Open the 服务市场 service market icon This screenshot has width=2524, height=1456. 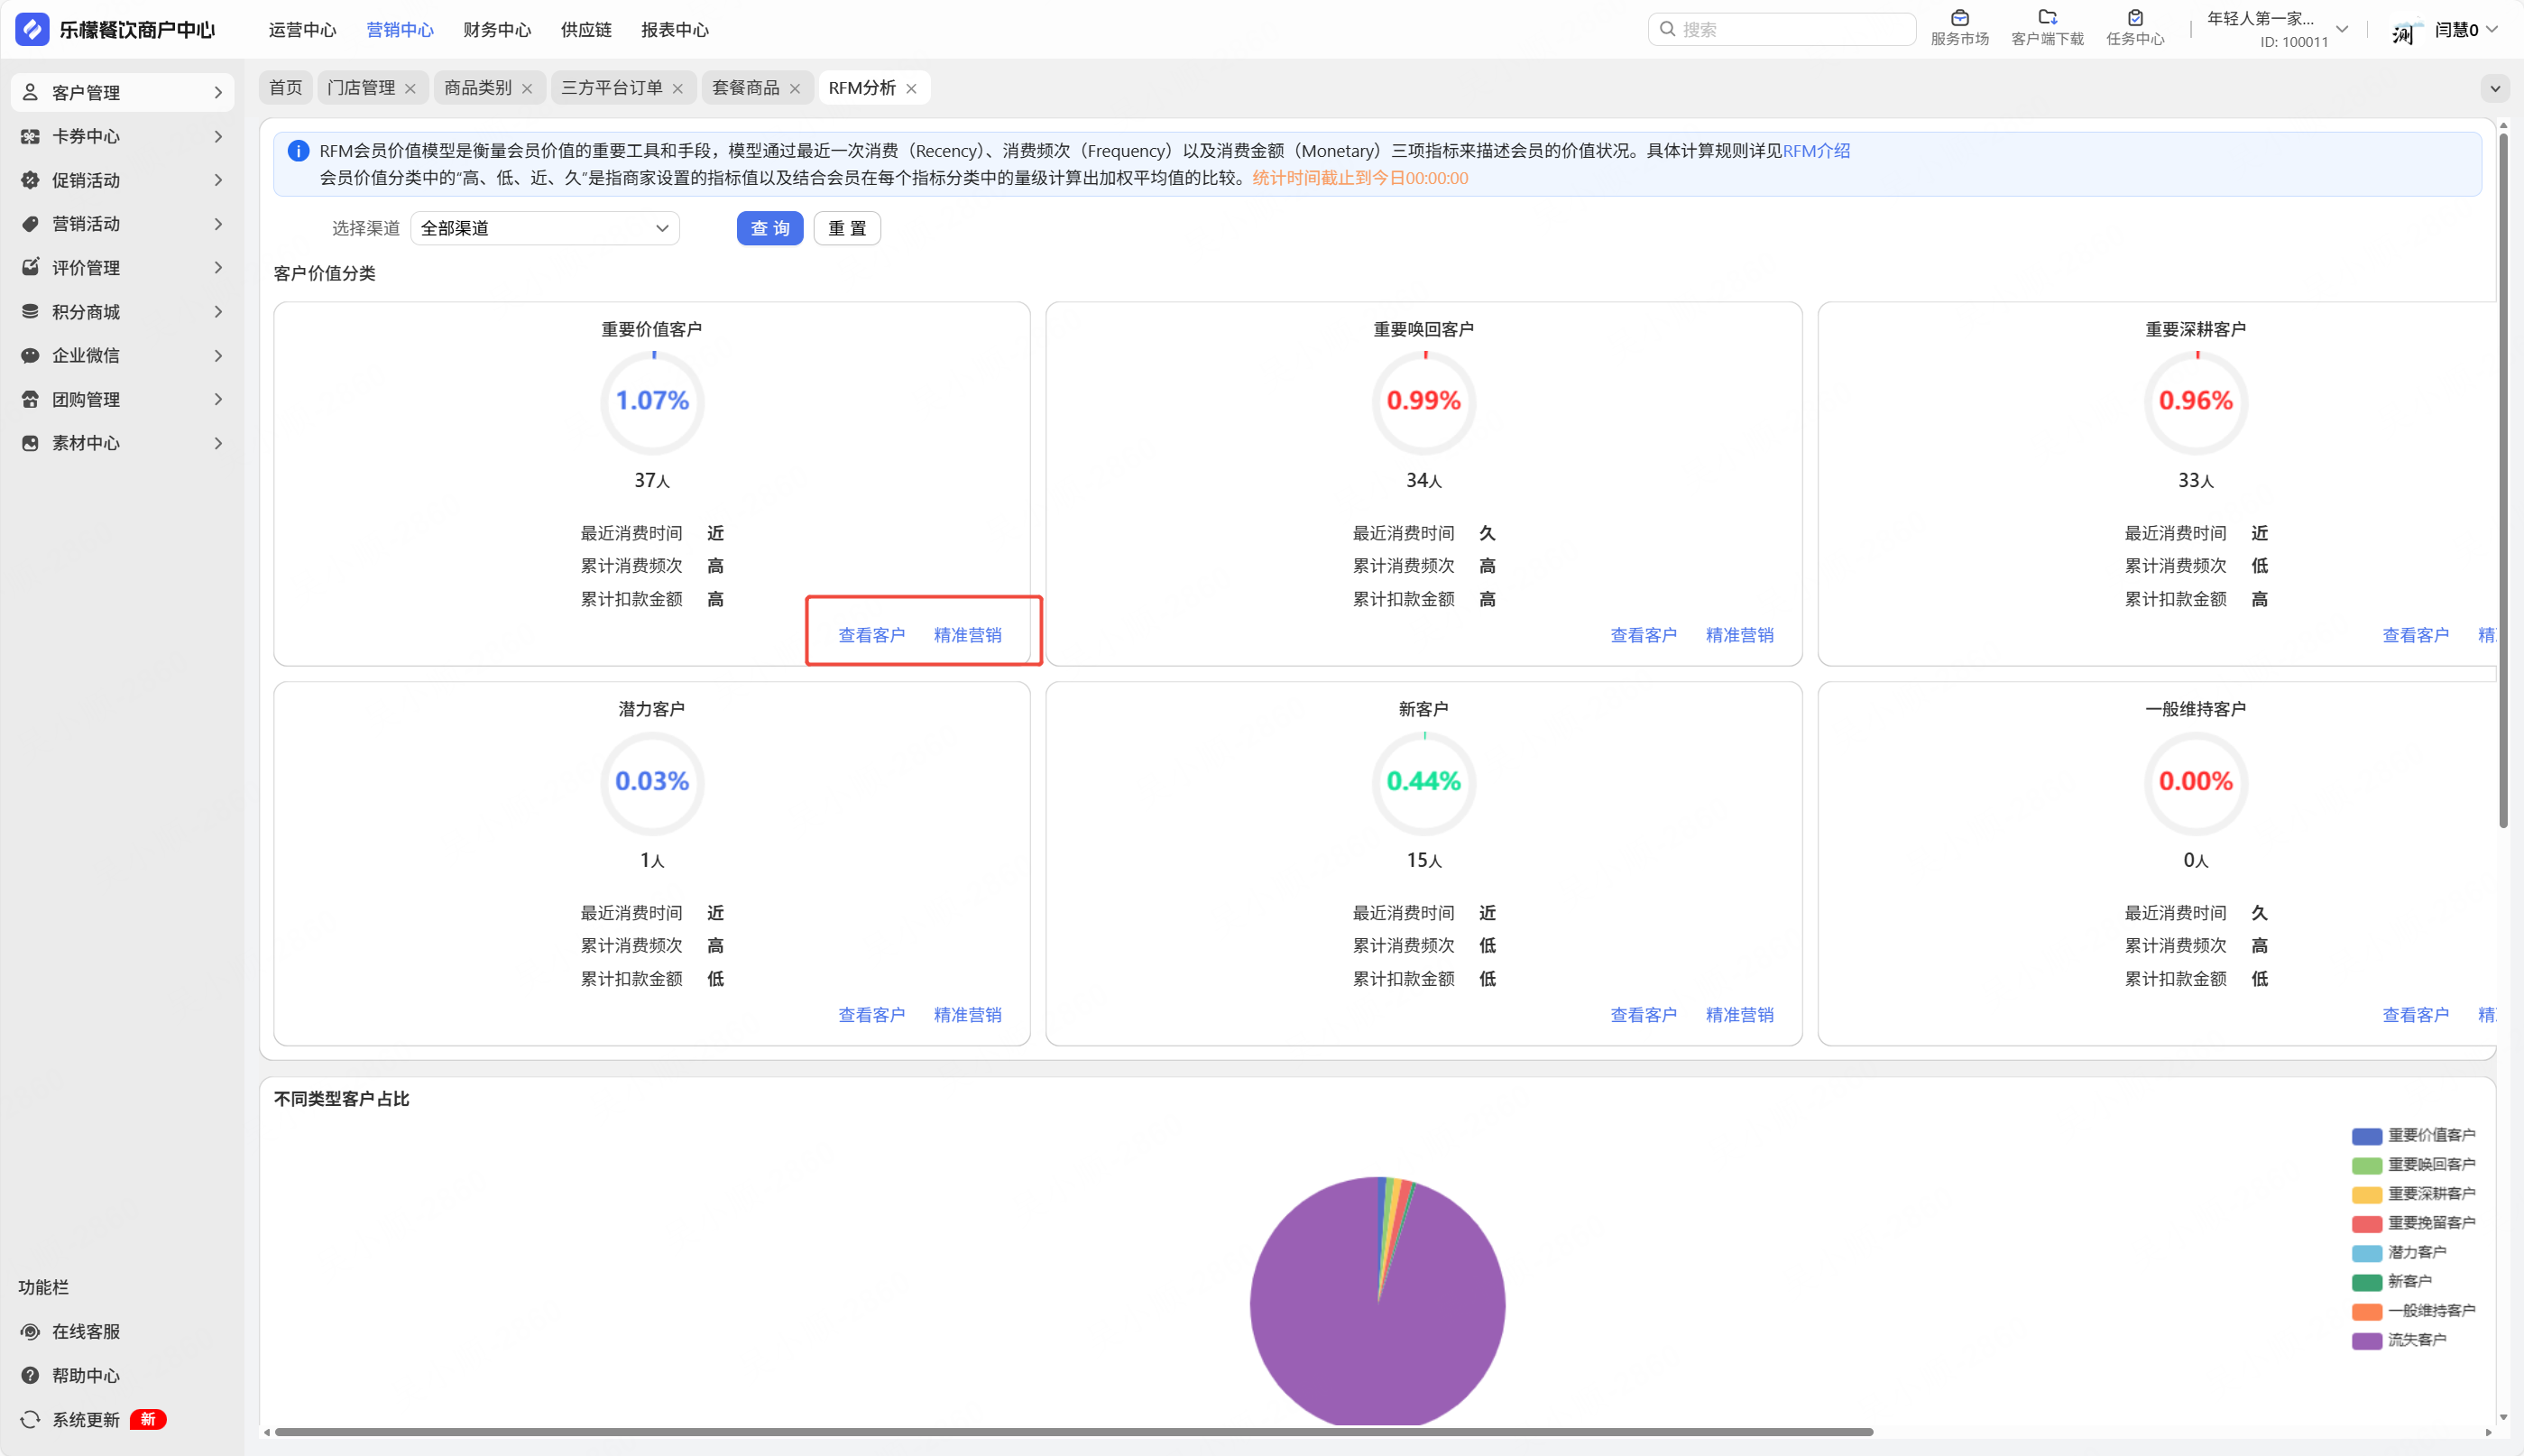click(1959, 18)
